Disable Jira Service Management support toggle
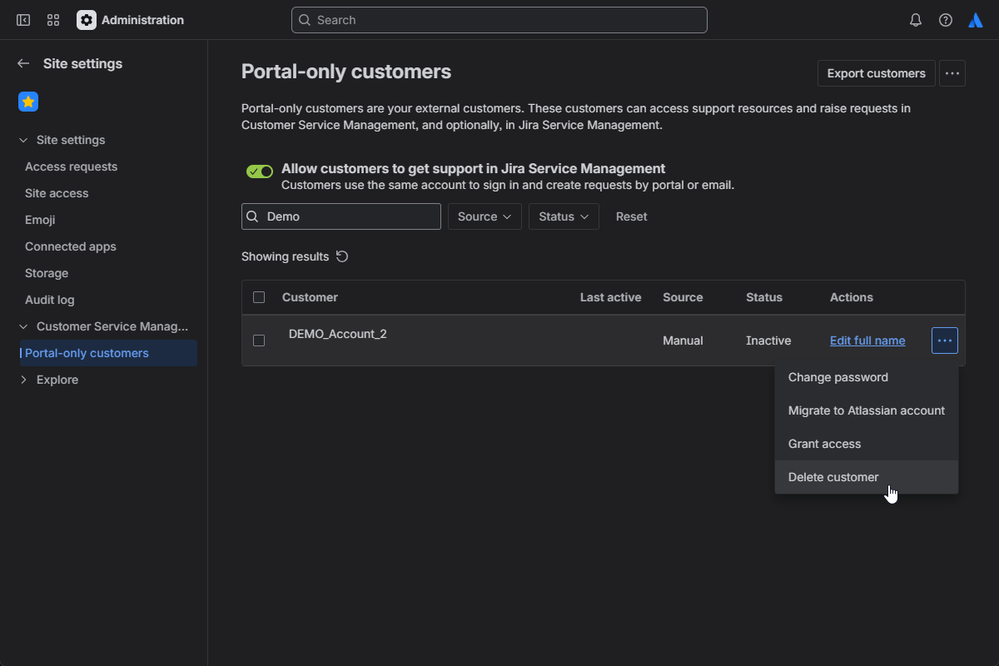Screen dimensions: 999x666 pos(260,171)
